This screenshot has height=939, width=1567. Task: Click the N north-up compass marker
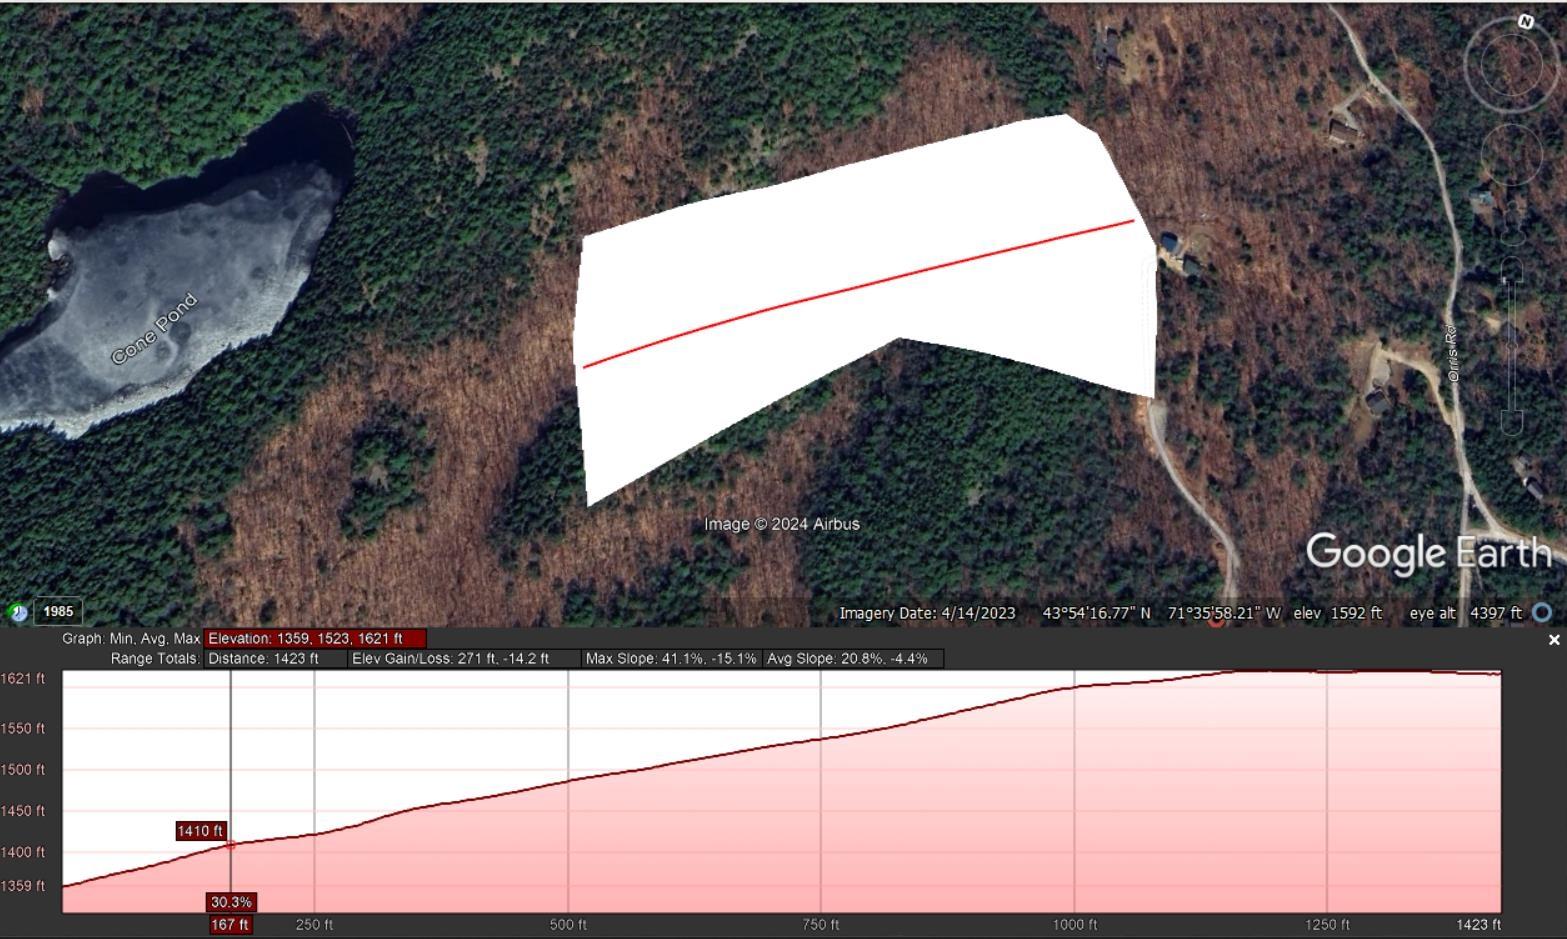coord(1526,21)
